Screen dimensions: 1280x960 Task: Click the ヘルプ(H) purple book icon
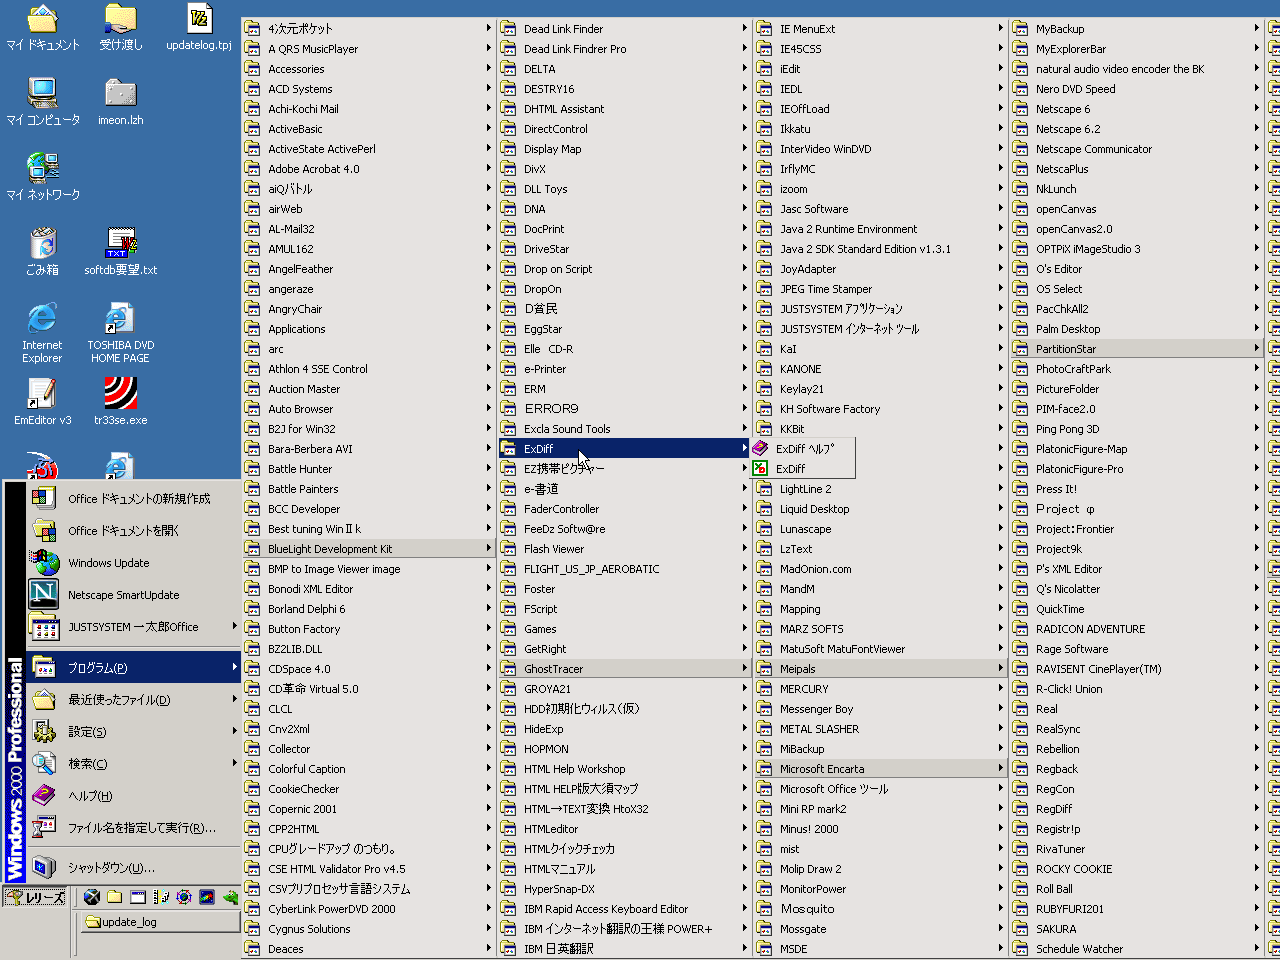point(44,795)
